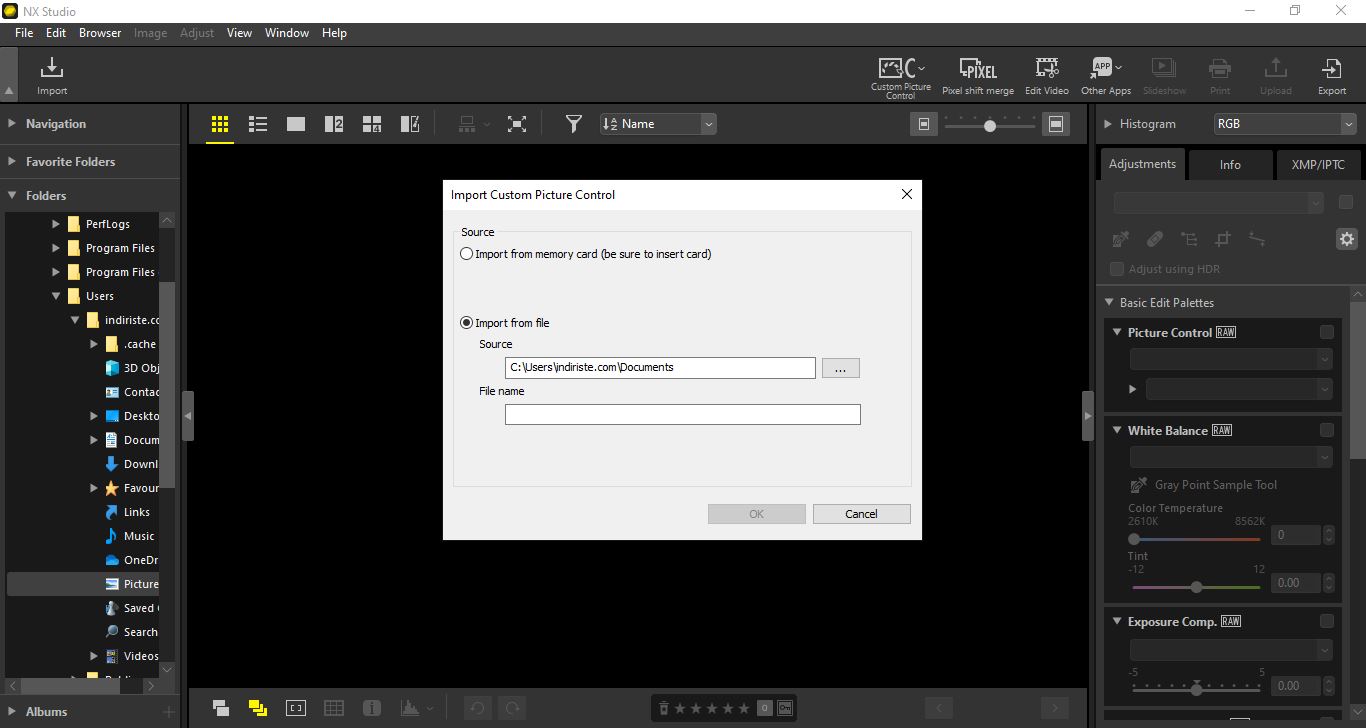Screen dimensions: 1366x728
Task: Open the Name sort order dropdown
Action: pyautogui.click(x=658, y=124)
